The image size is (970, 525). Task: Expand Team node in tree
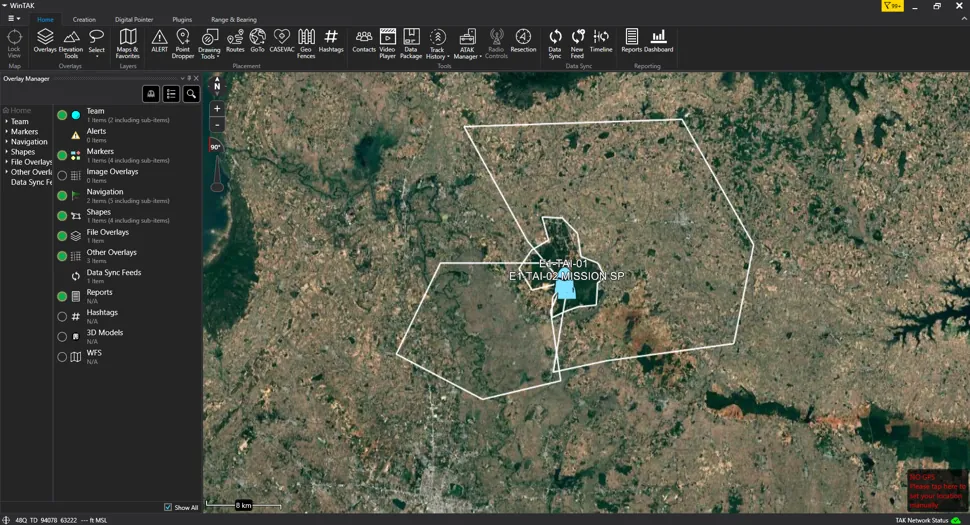pyautogui.click(x=7, y=121)
